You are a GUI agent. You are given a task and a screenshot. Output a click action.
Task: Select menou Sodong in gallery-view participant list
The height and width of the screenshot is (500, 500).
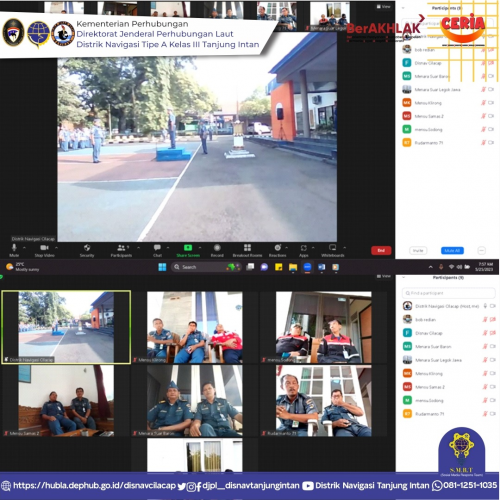click(x=448, y=400)
